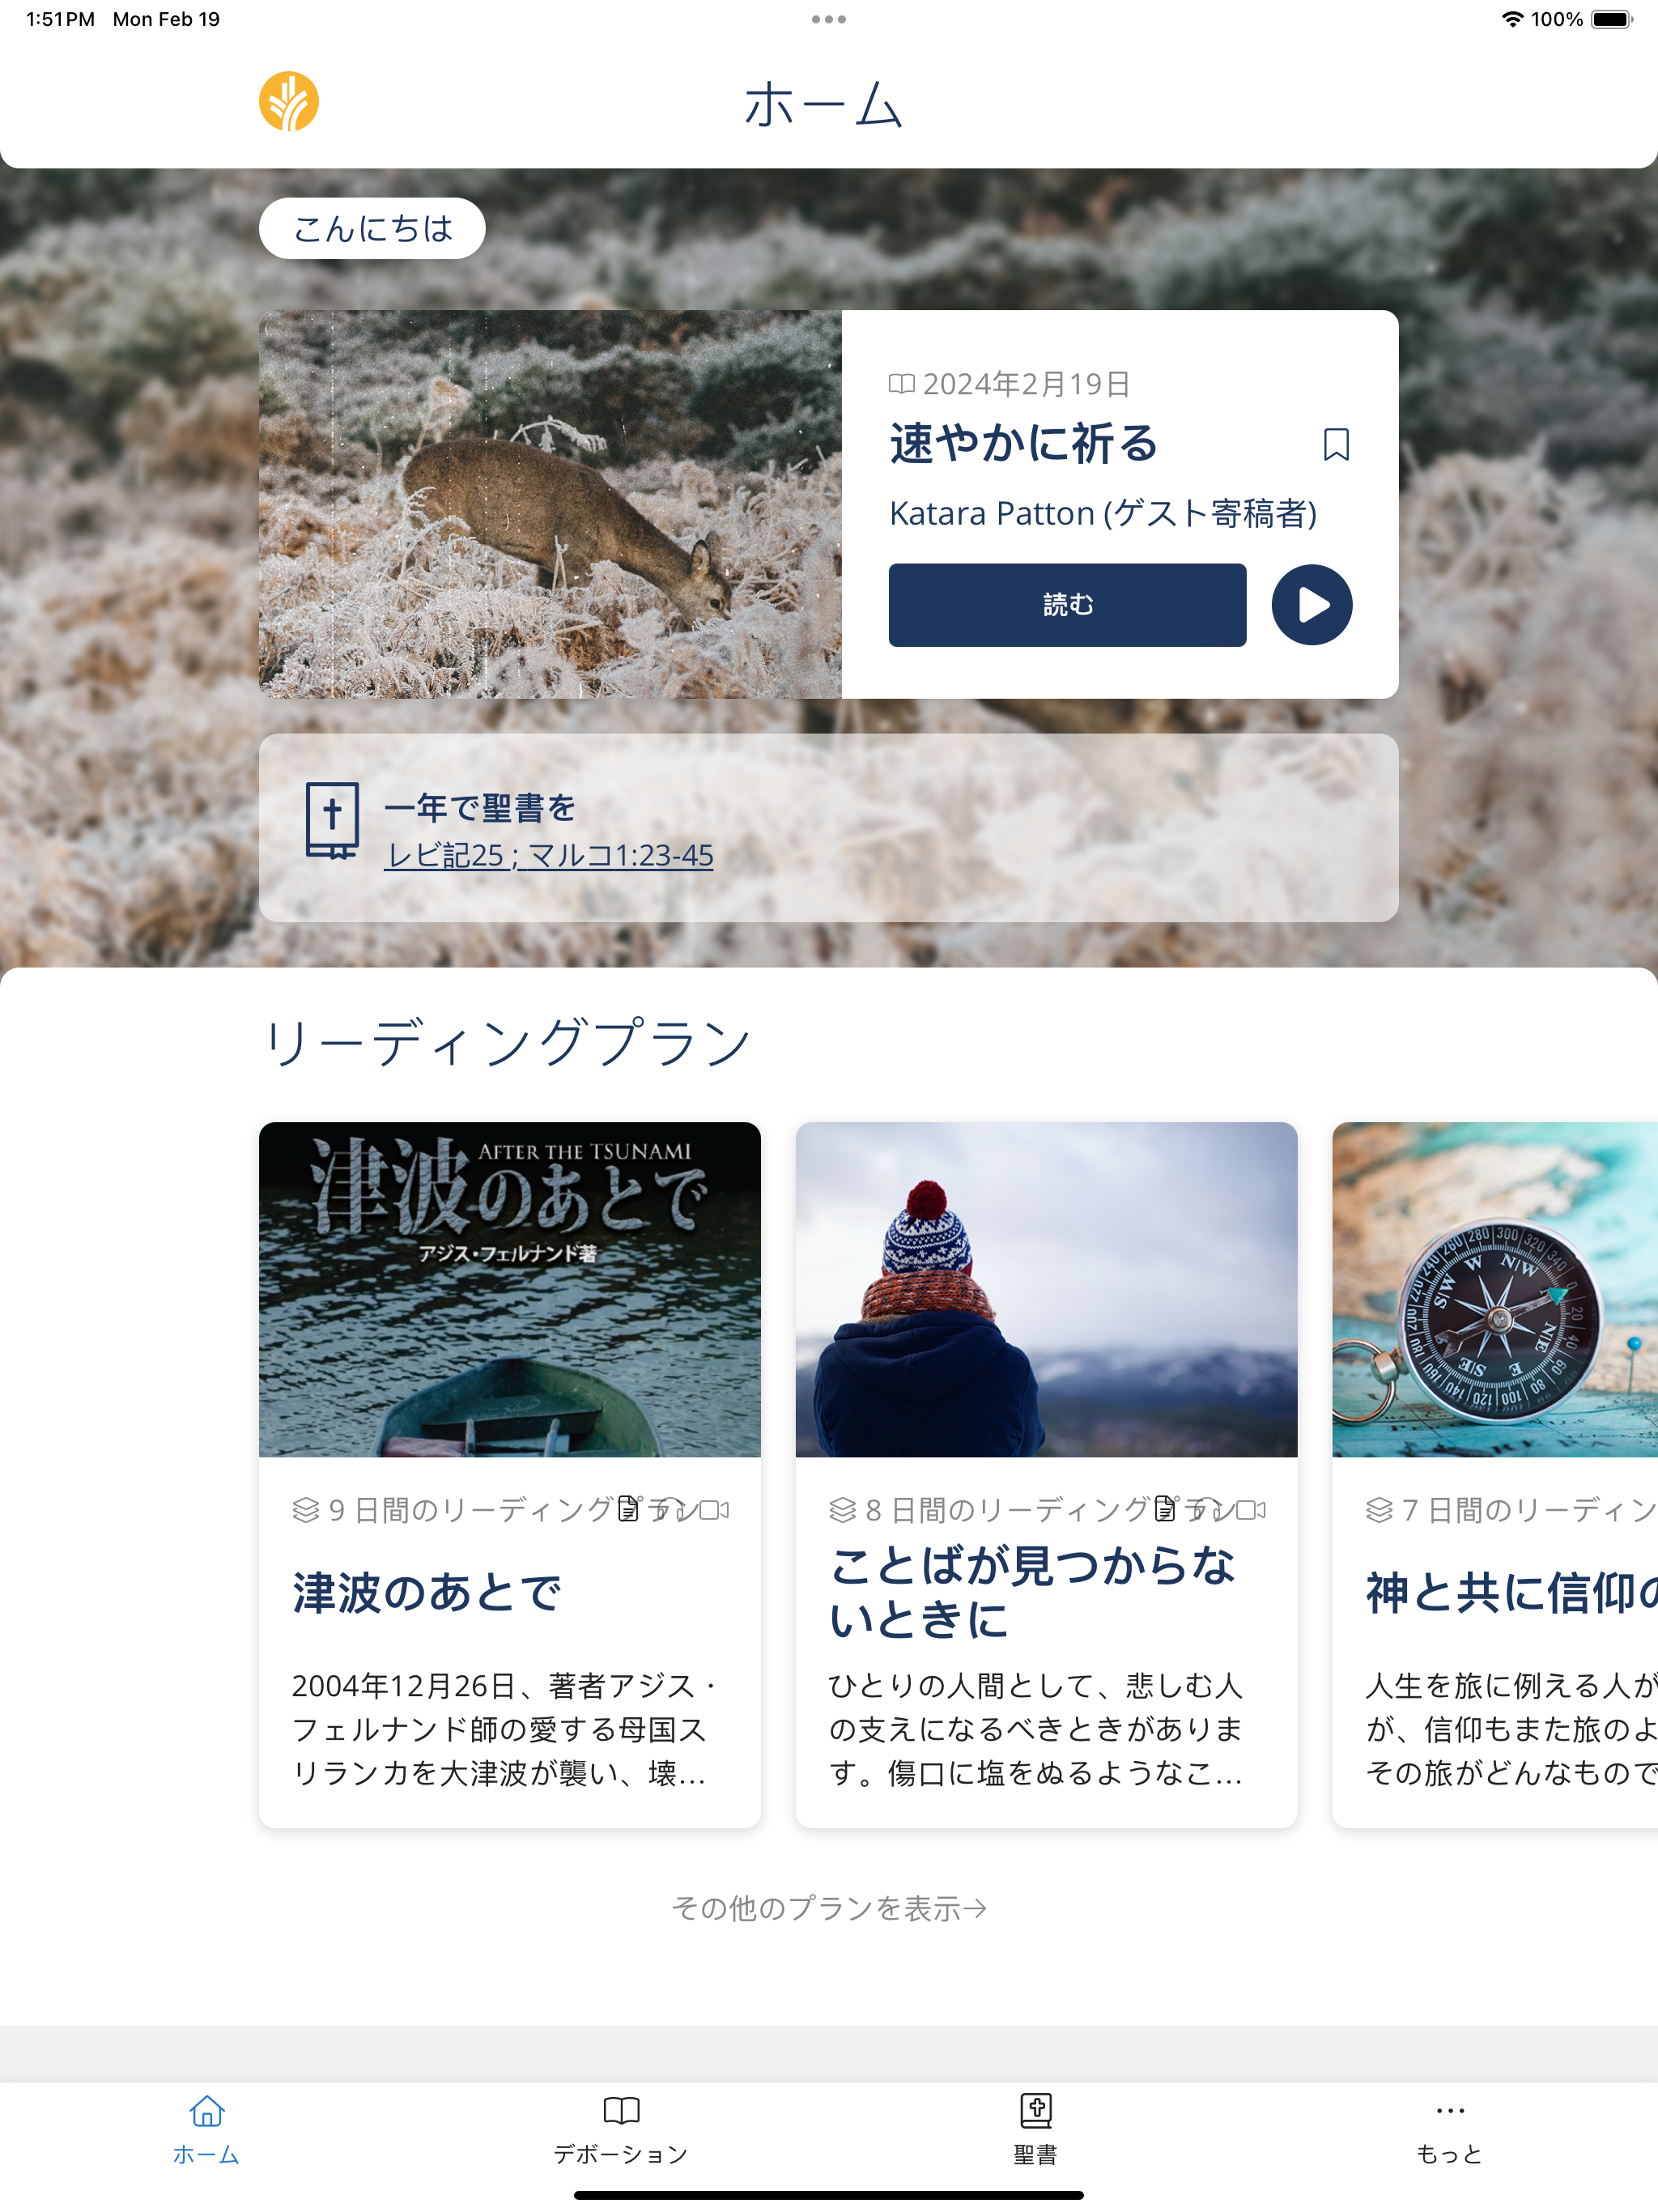The width and height of the screenshot is (1658, 2212).
Task: Tap the video icon on 津波のあとで card
Action: (x=714, y=1510)
